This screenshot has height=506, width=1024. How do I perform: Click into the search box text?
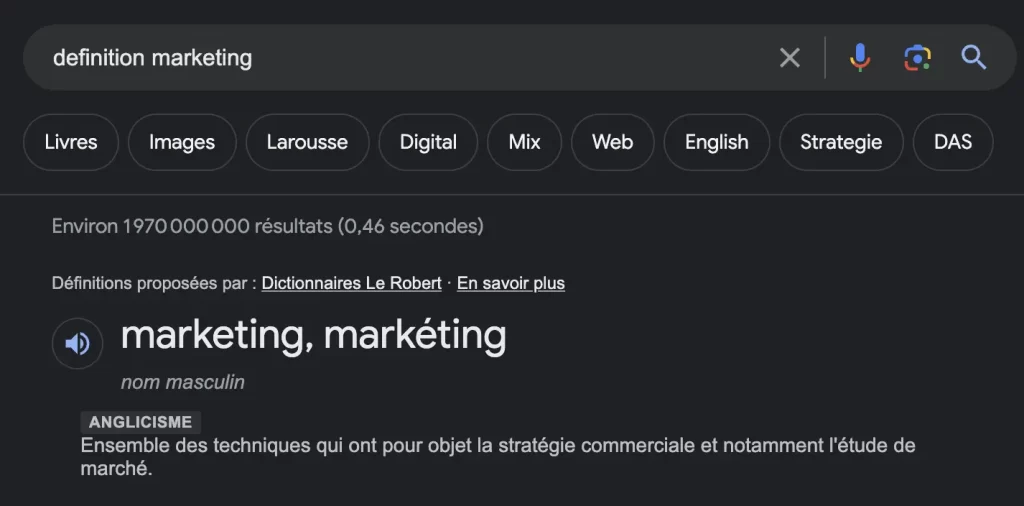tap(152, 58)
